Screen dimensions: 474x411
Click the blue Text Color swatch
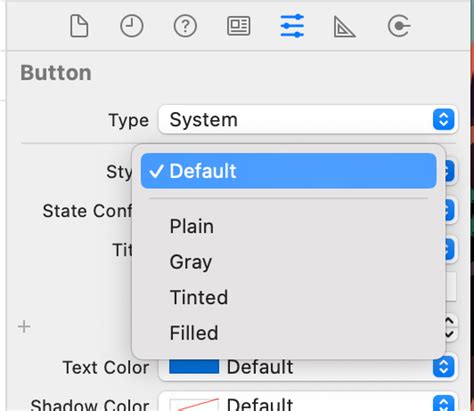(x=194, y=367)
